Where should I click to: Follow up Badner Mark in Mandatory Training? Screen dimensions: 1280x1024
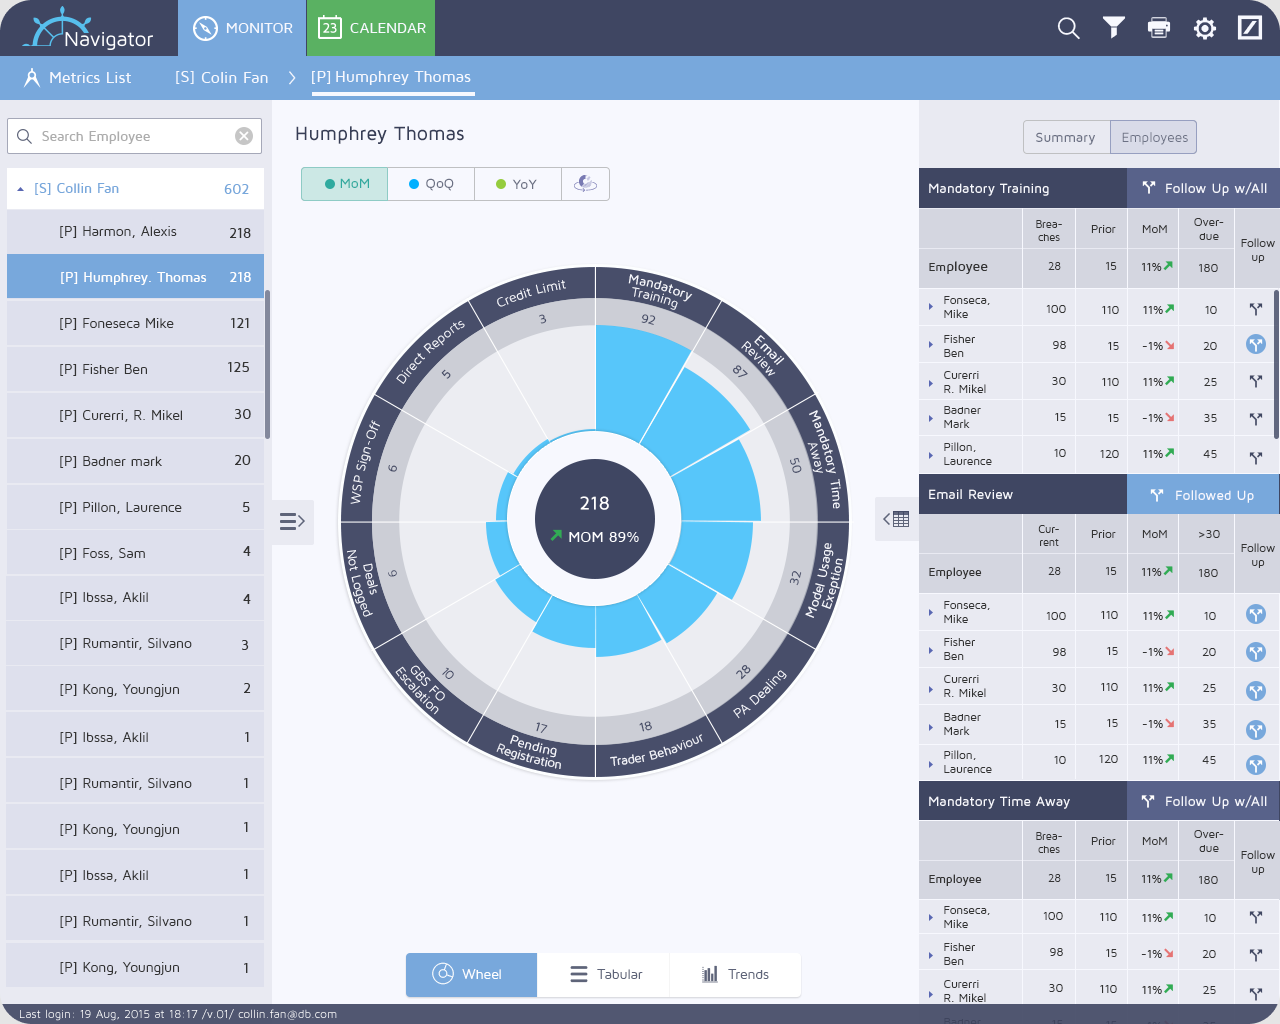point(1256,418)
